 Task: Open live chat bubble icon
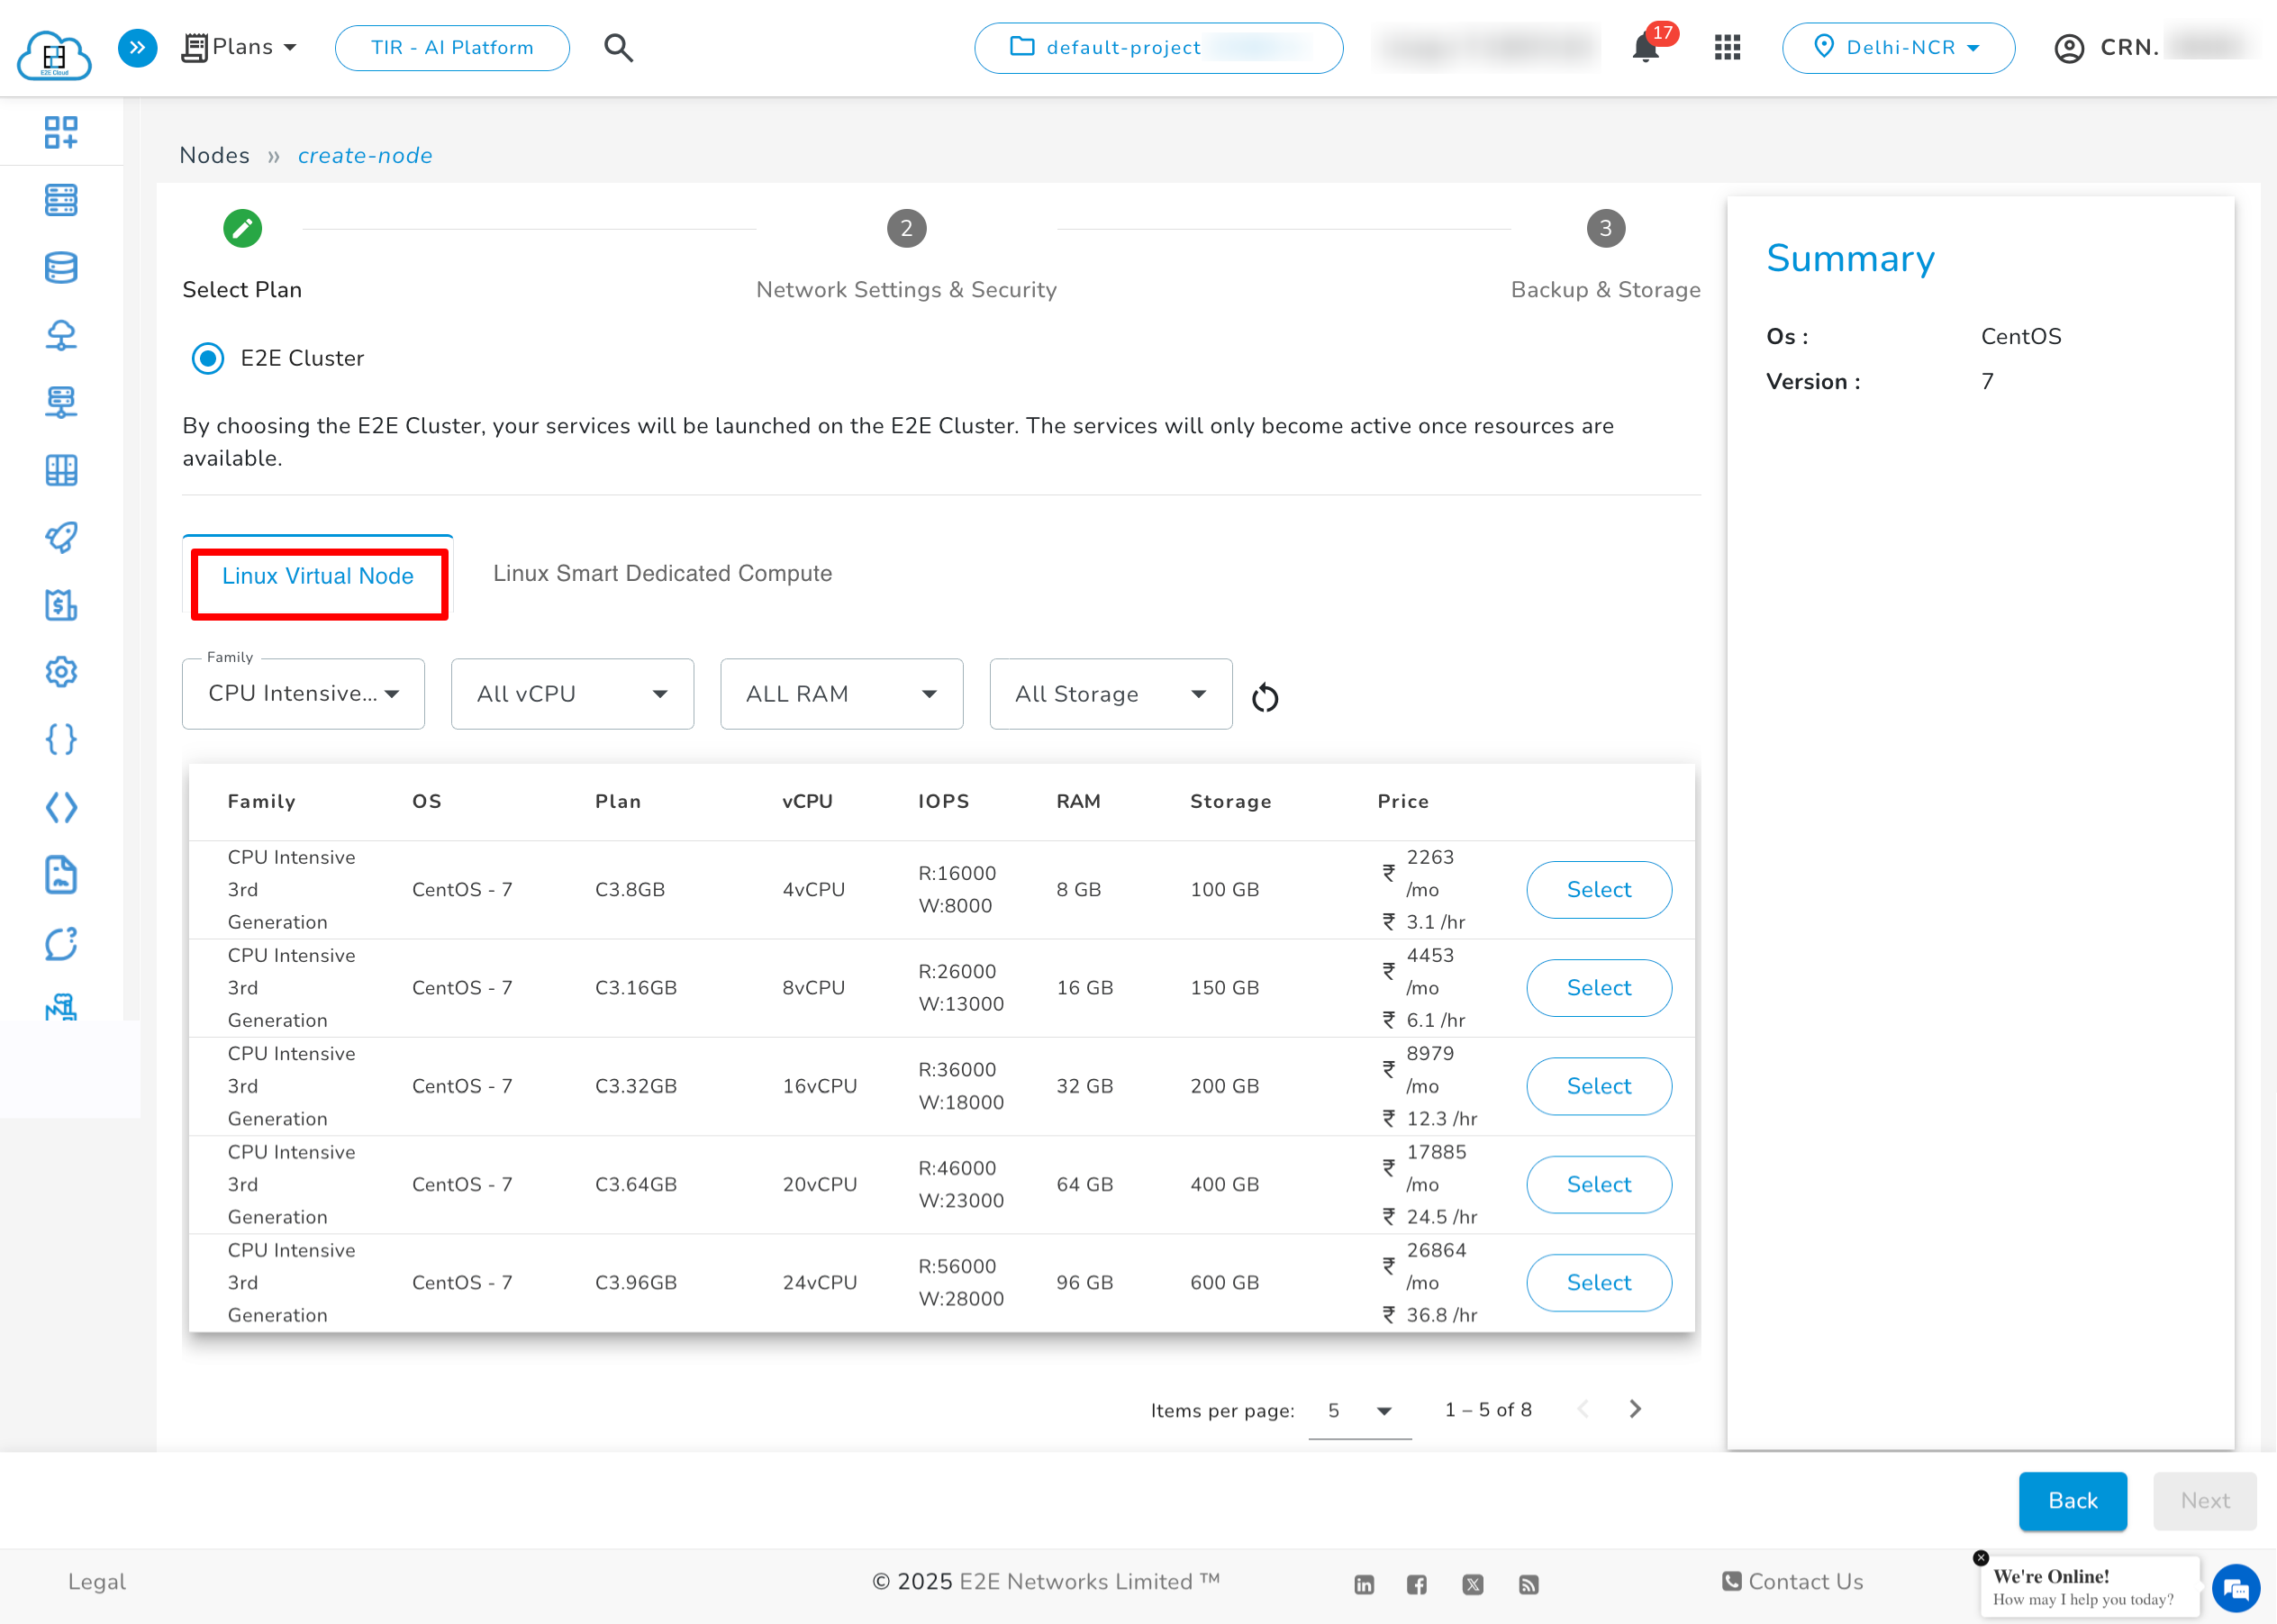click(2236, 1588)
